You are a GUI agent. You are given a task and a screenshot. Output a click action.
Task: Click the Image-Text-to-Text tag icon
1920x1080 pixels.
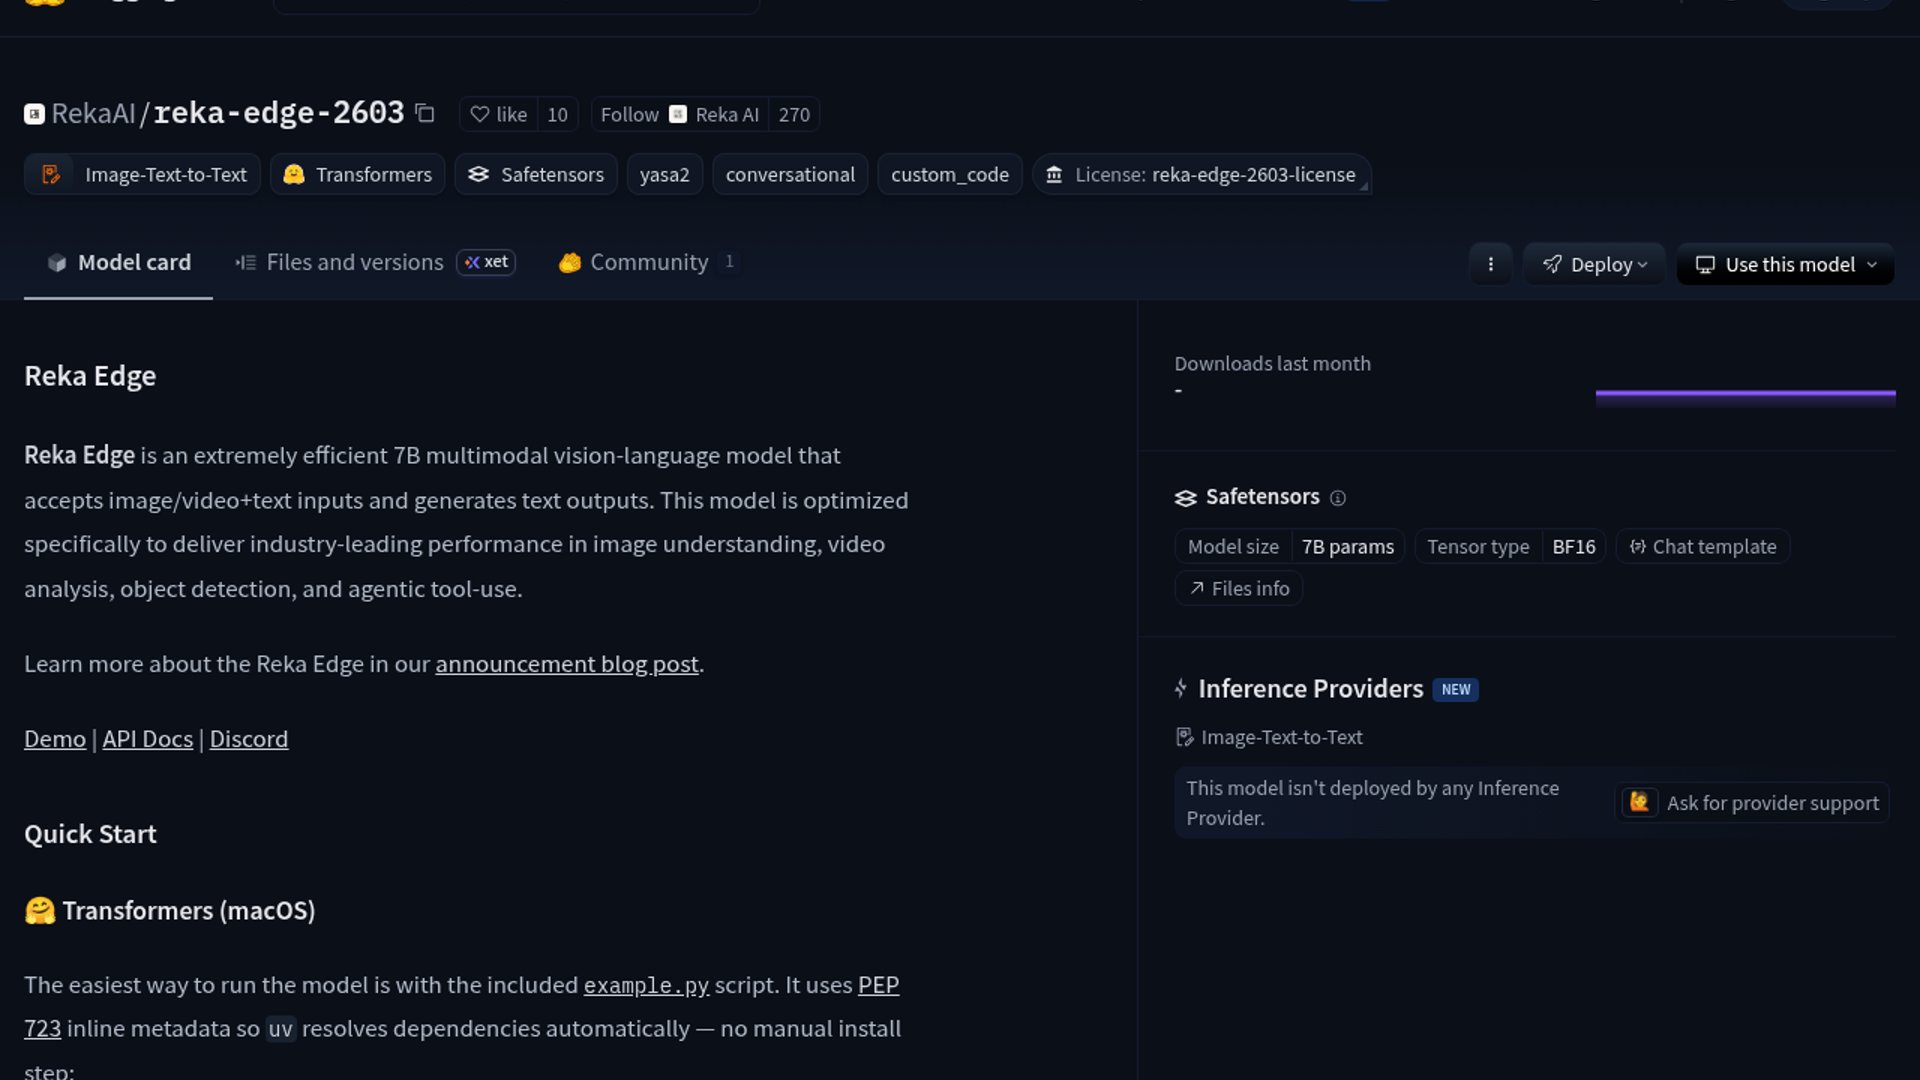(51, 175)
